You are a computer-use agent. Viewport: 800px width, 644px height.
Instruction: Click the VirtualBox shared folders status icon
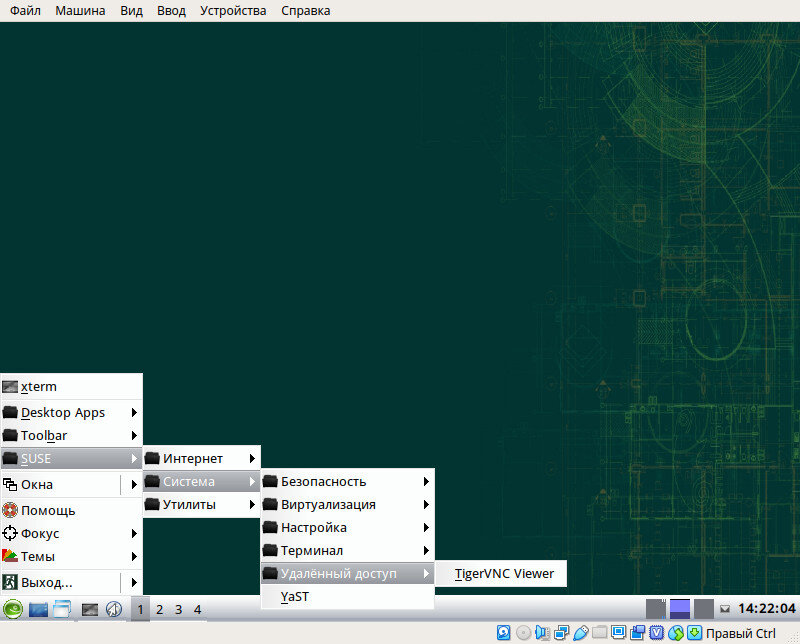599,632
